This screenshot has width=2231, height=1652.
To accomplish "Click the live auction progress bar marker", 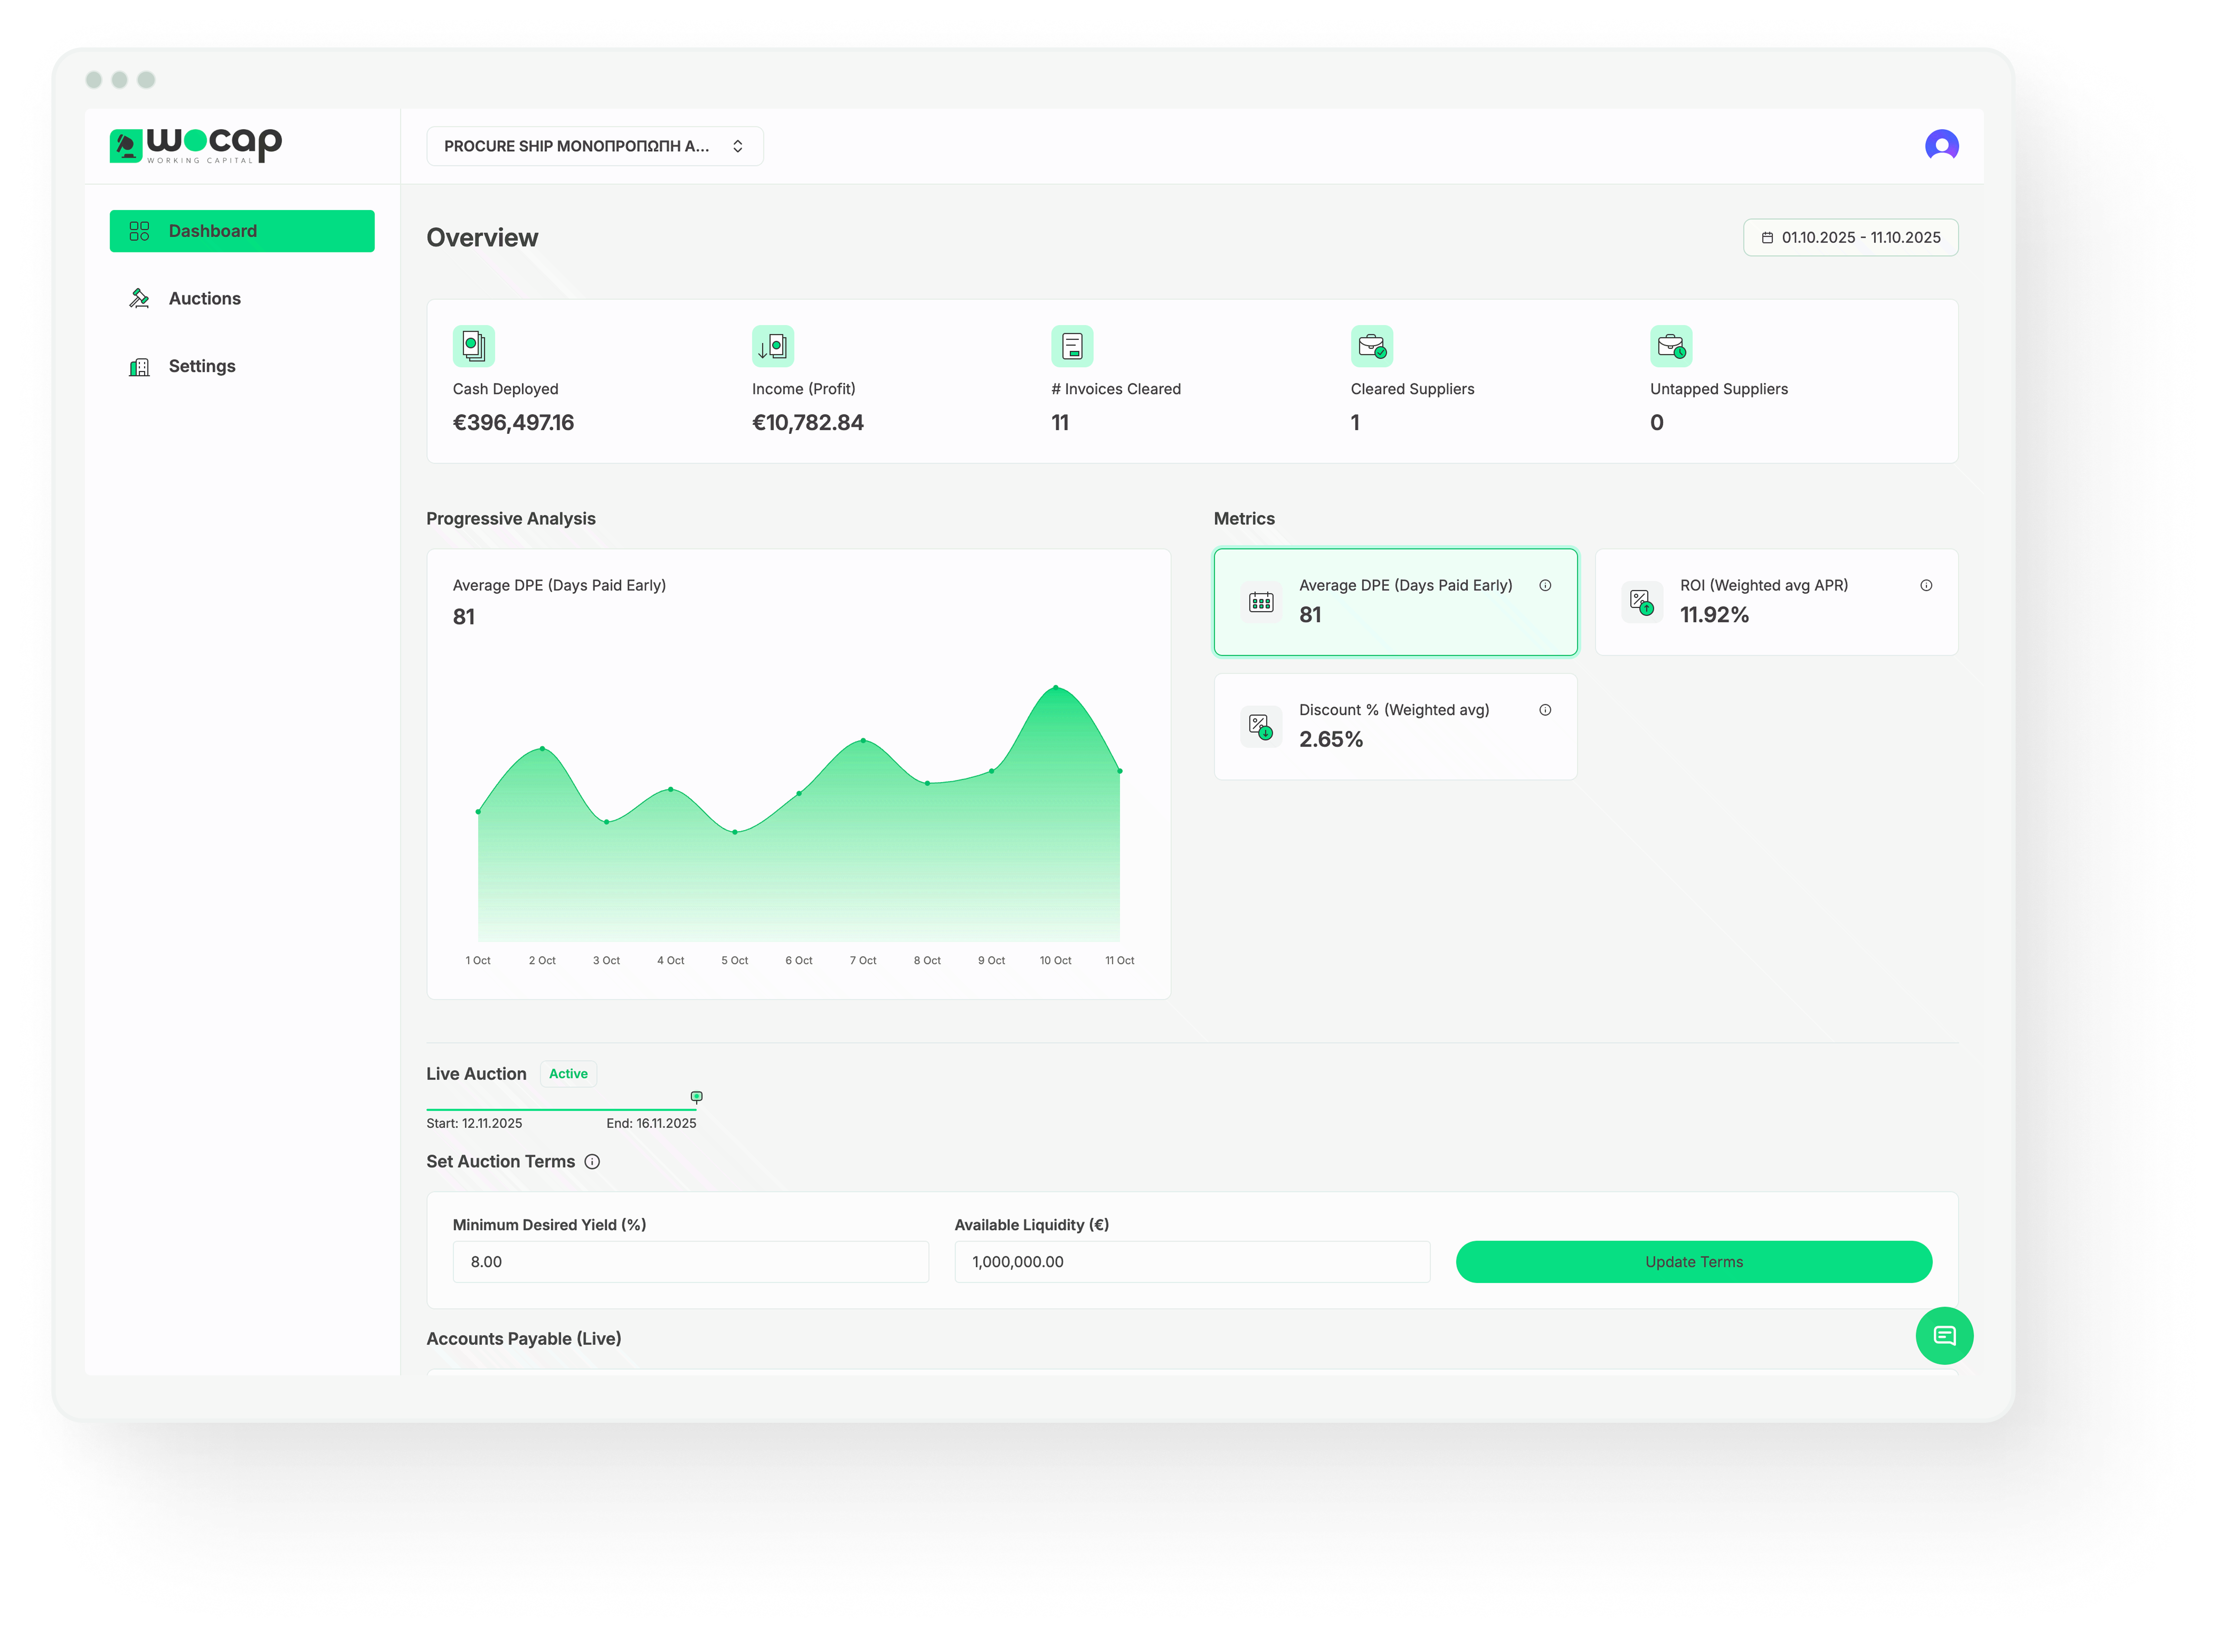I will tap(696, 1097).
